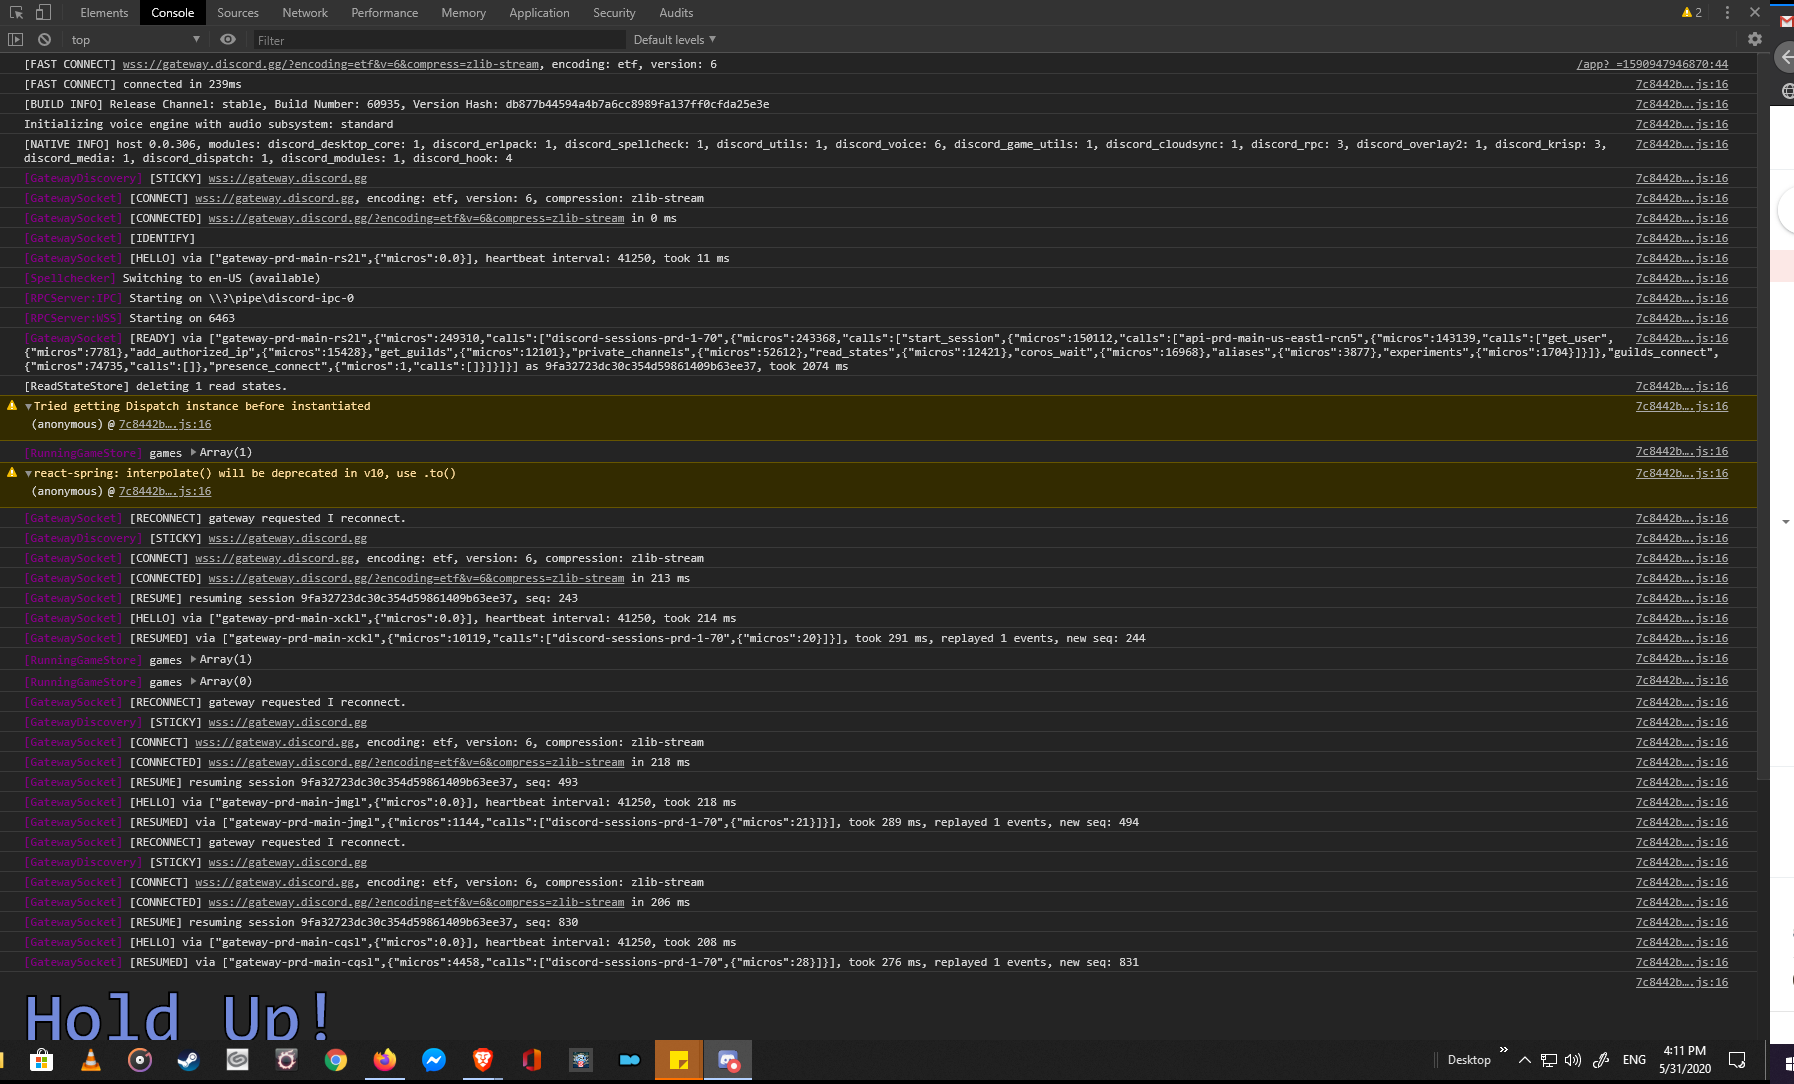Clear the console log

44,40
